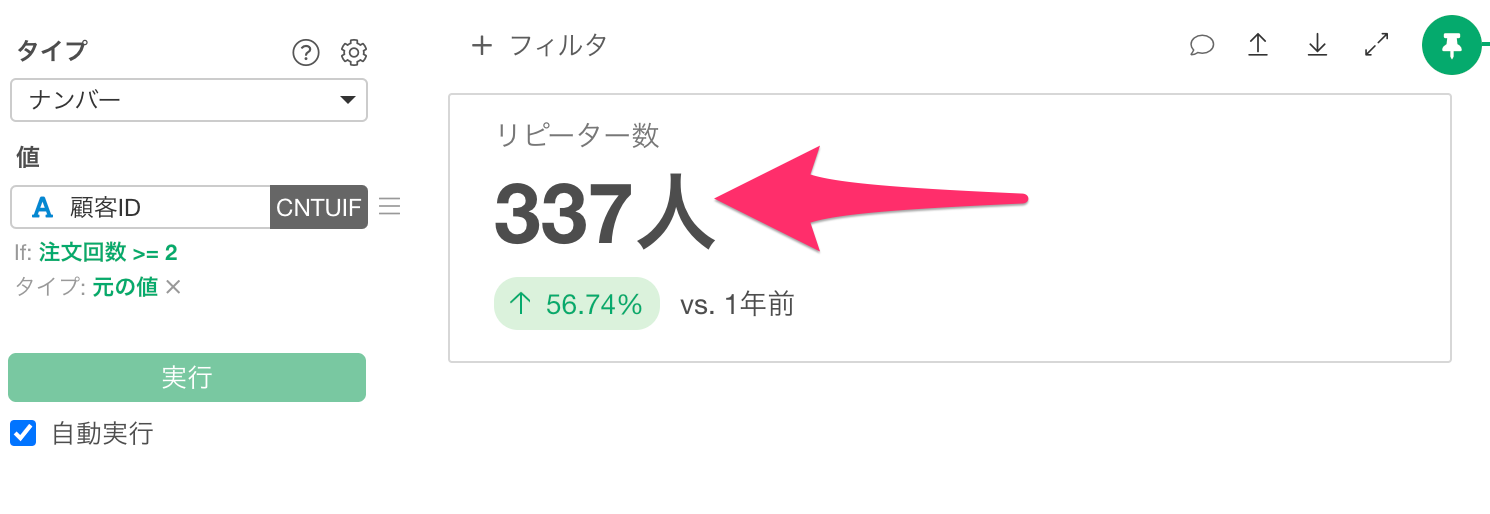Open the hamburger menu beside CNTUIF
Screen dimensions: 1490x514
click(390, 207)
